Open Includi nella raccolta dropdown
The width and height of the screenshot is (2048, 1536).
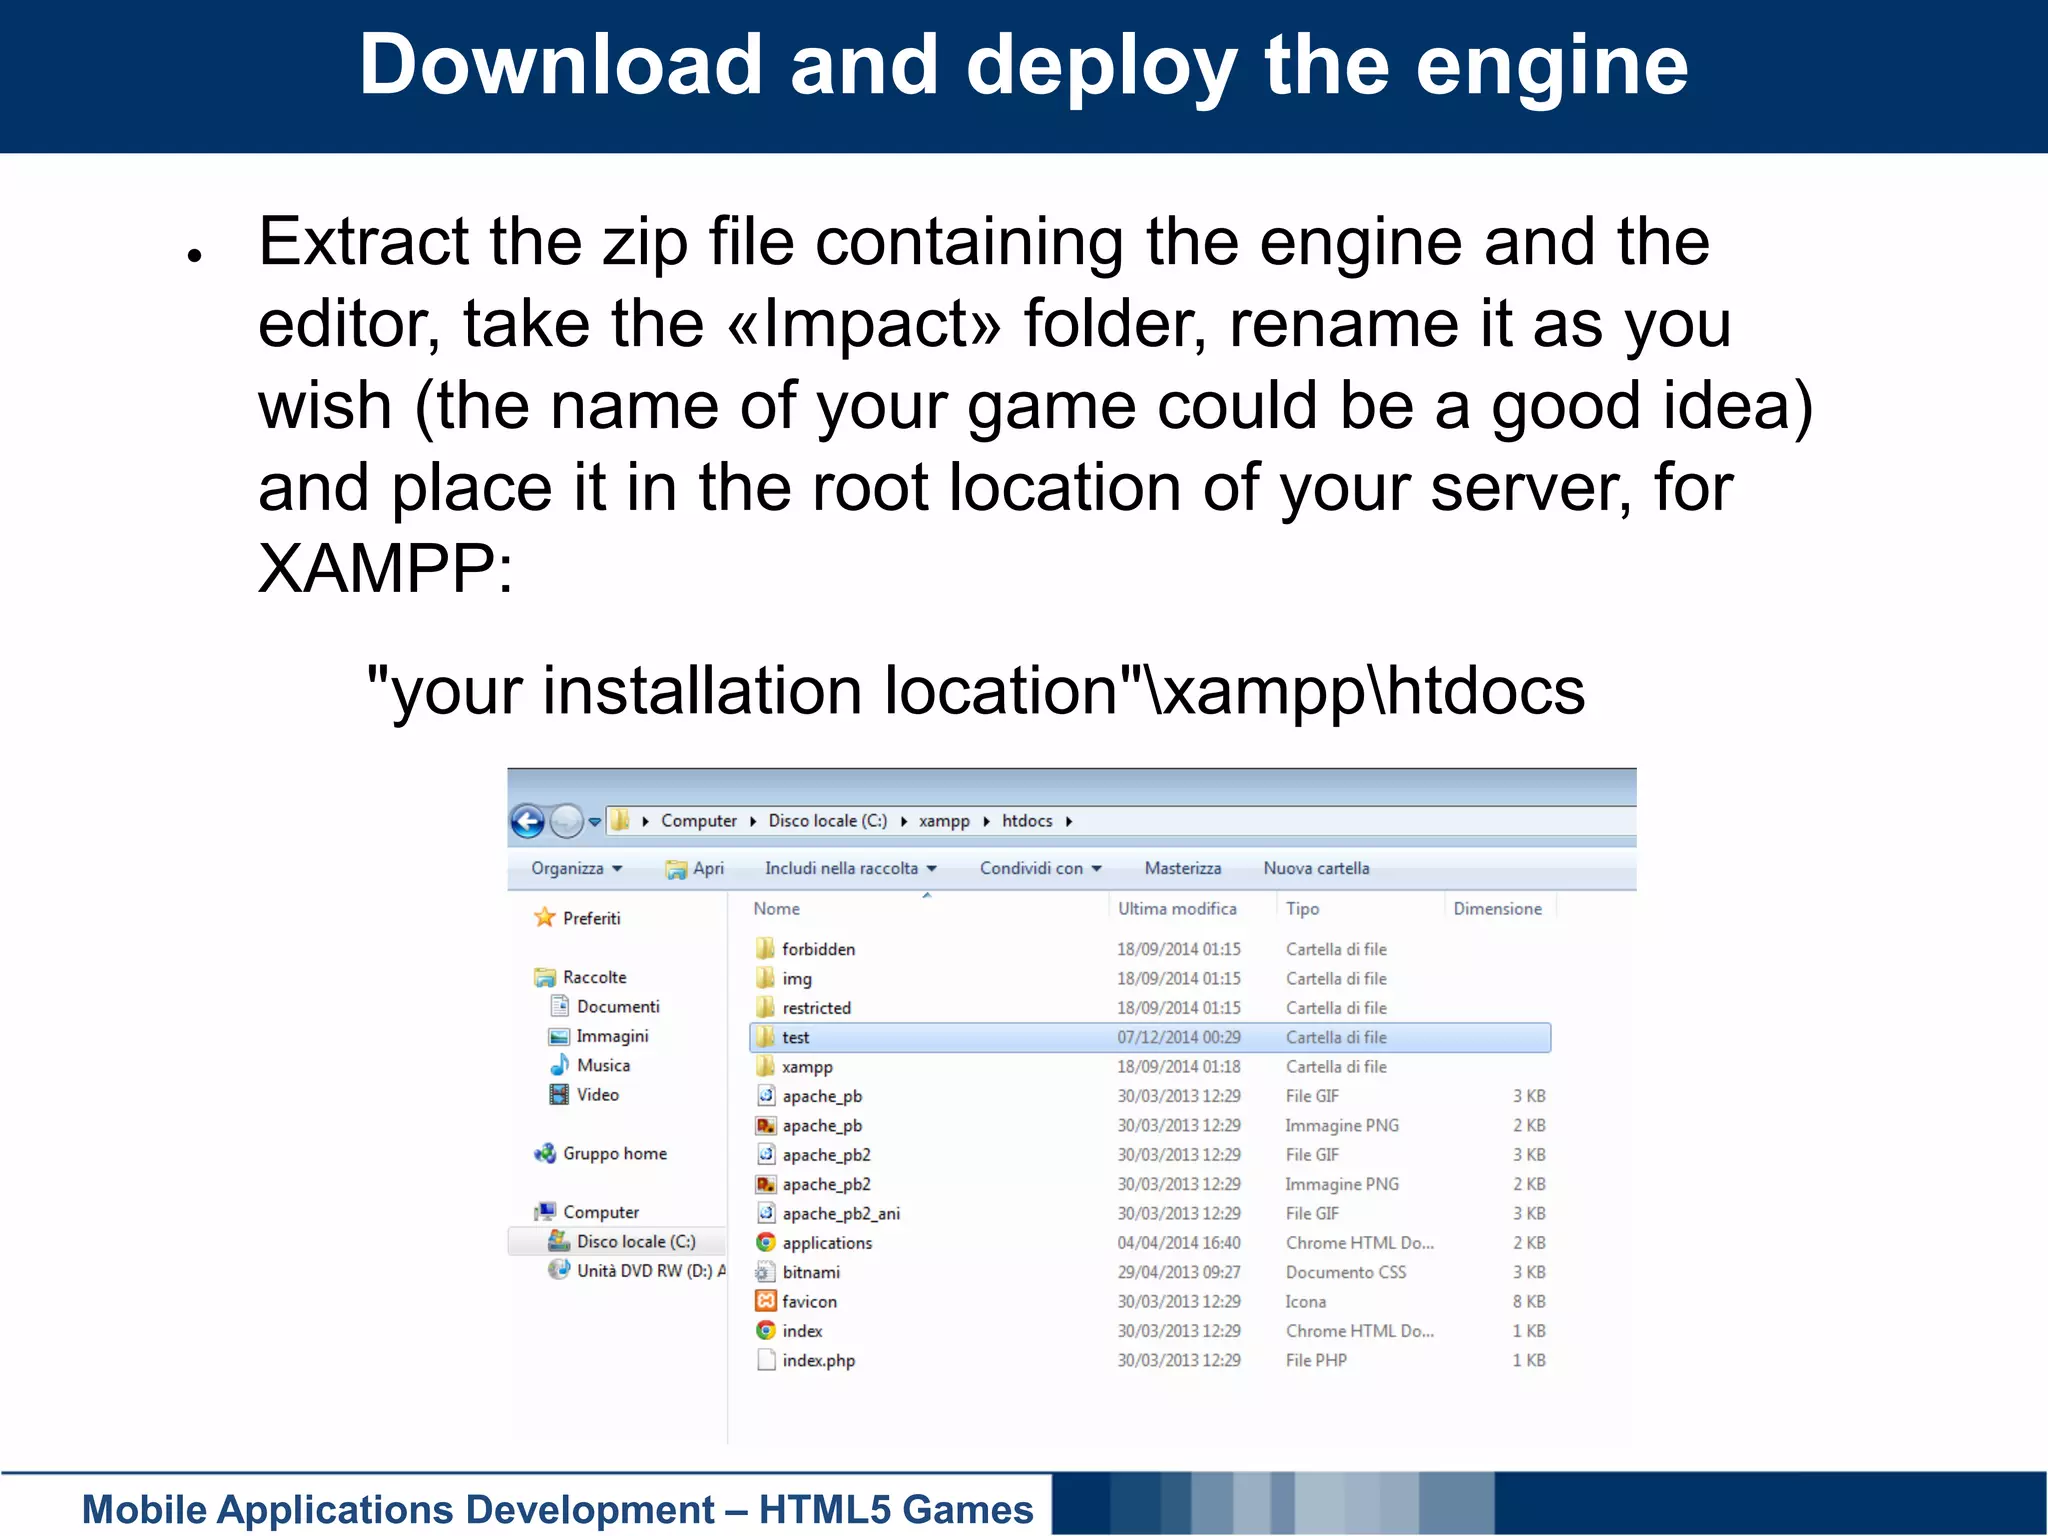pyautogui.click(x=851, y=868)
